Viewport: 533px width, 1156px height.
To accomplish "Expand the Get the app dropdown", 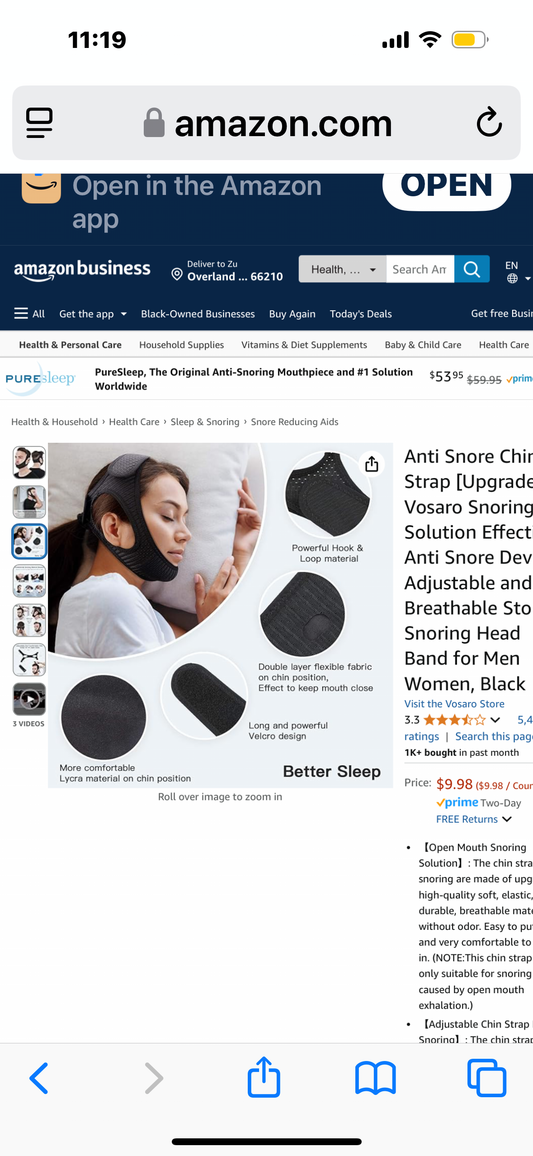I will click(93, 313).
